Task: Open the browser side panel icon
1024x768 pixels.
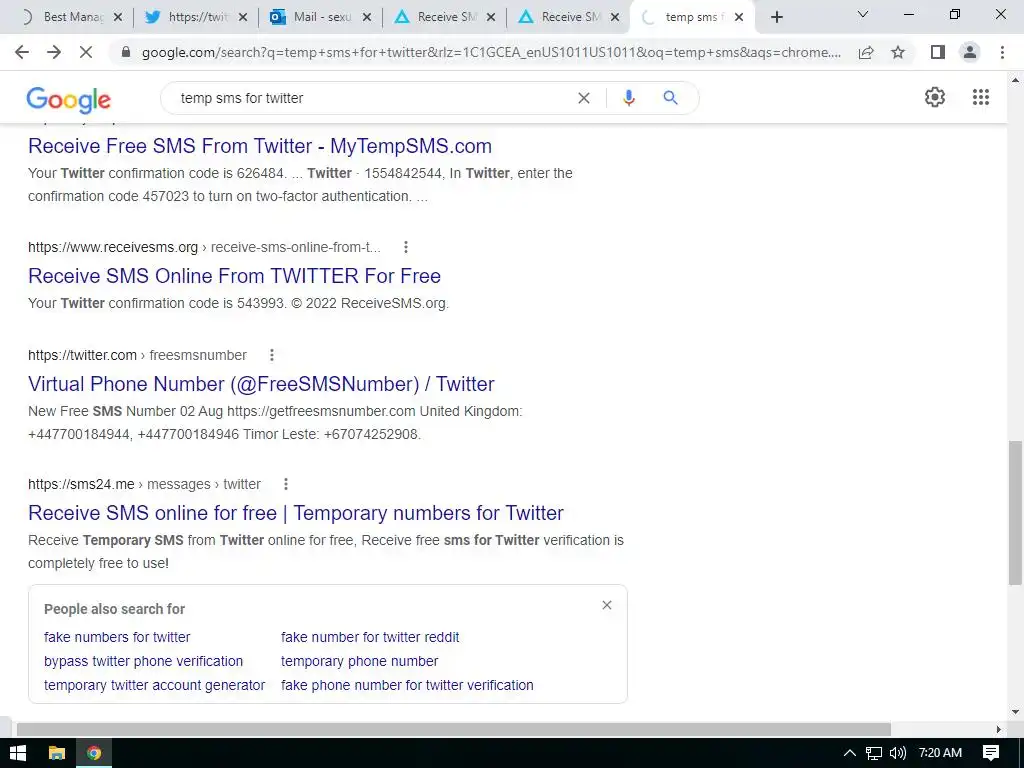Action: tap(938, 52)
